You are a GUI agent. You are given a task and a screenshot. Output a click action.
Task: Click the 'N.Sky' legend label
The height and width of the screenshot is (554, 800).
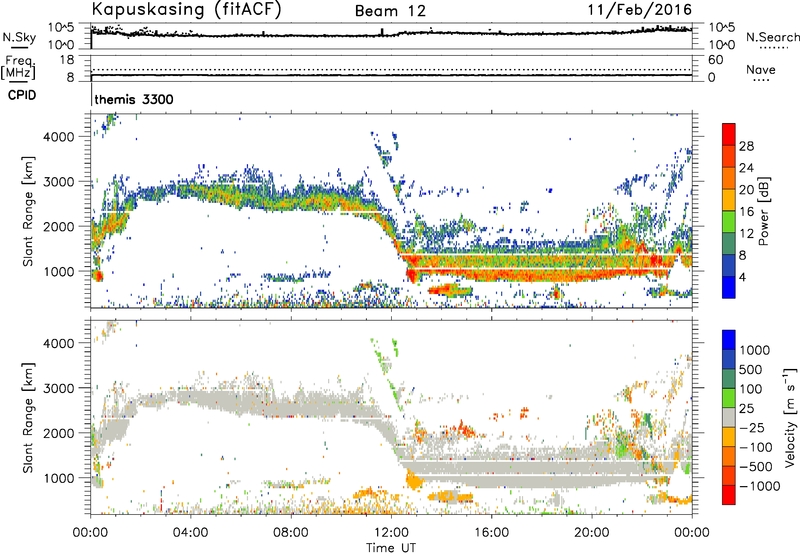[19, 37]
